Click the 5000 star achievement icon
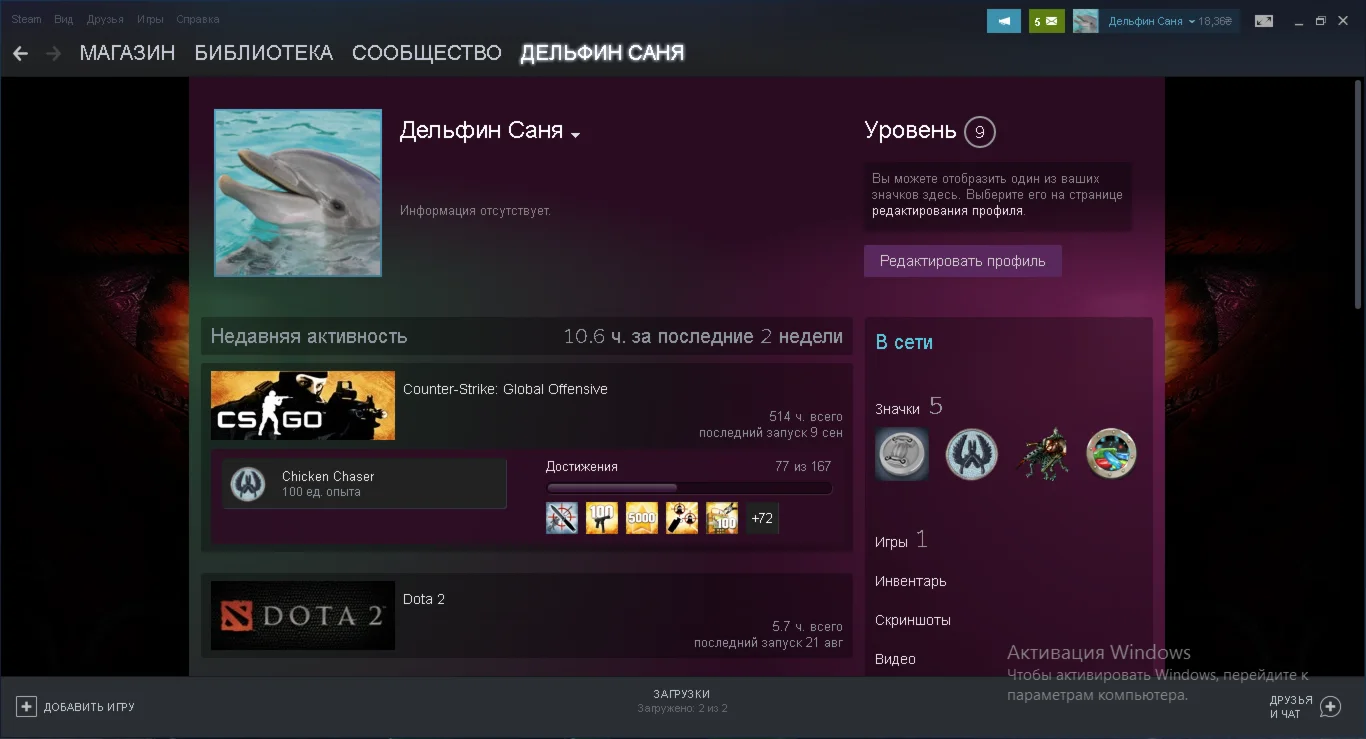1366x739 pixels. [x=641, y=518]
